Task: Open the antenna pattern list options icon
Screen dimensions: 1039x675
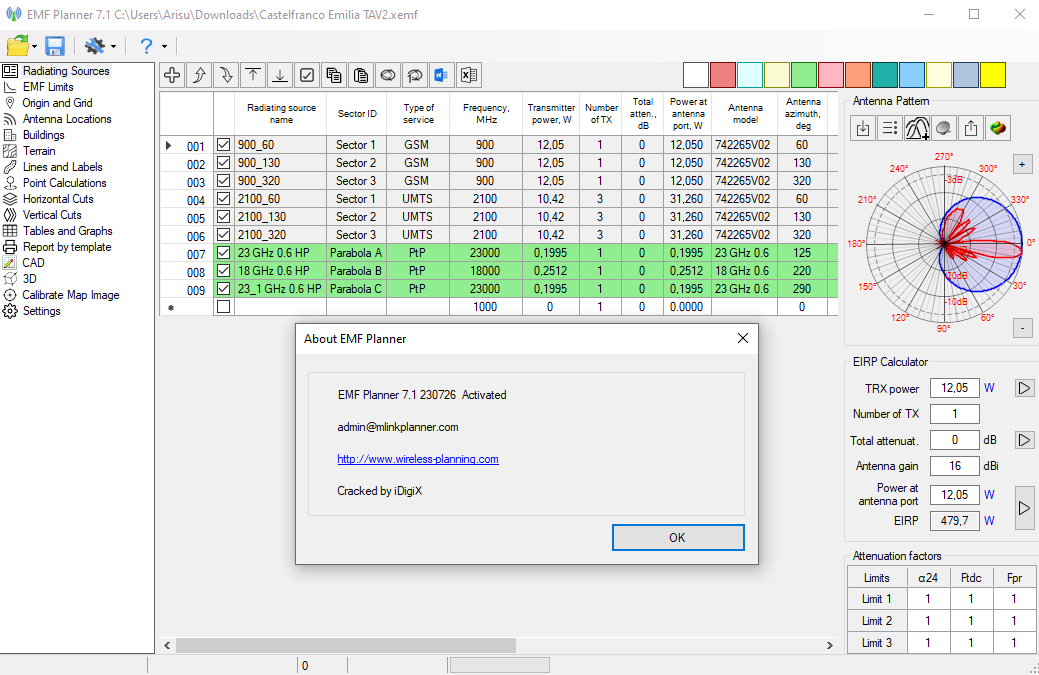Action: click(890, 128)
